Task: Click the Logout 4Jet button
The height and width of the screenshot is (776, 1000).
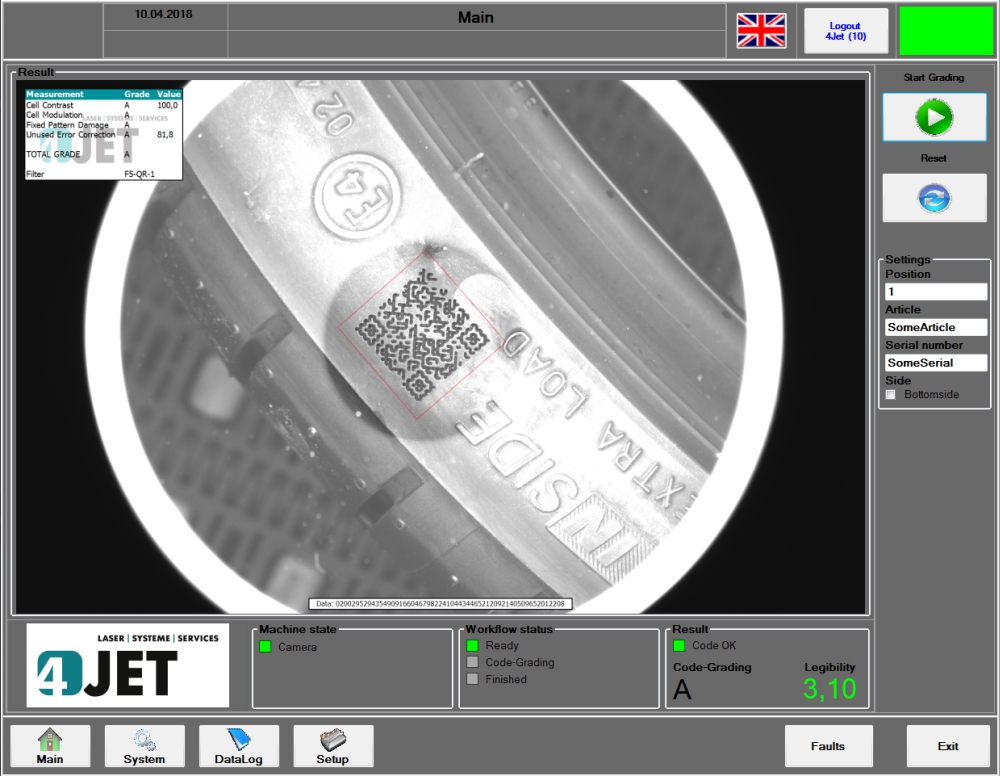Action: pyautogui.click(x=846, y=31)
